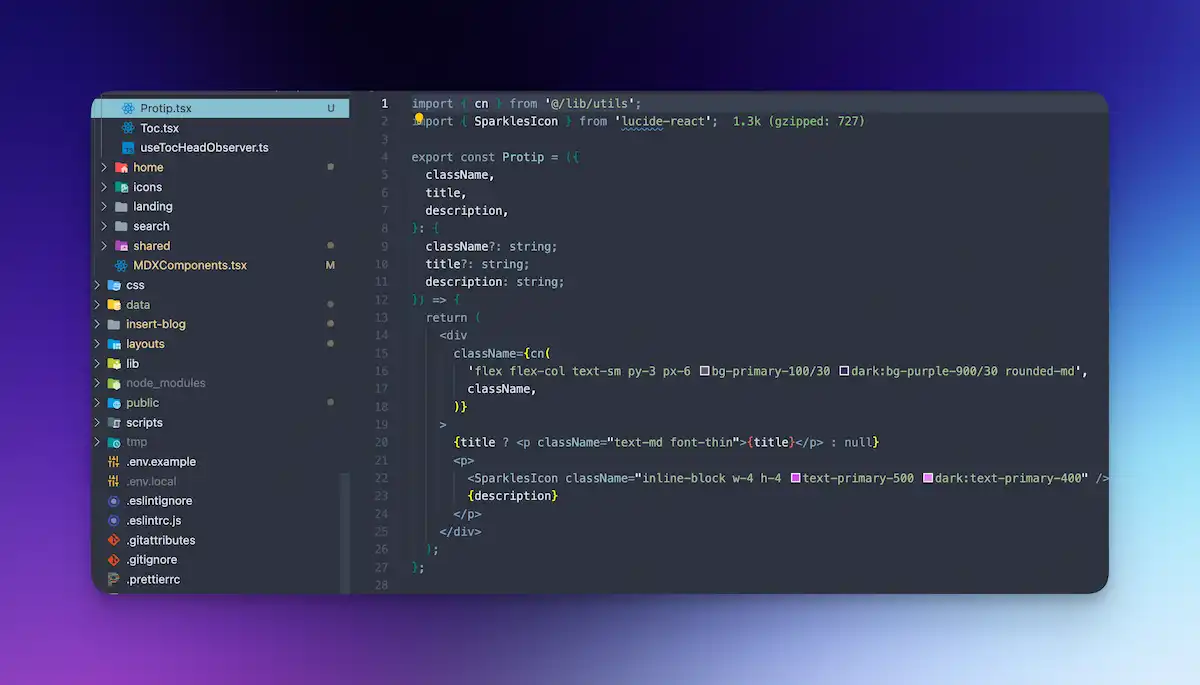1200x685 pixels.
Task: Expand the search folder
Action: 104,226
